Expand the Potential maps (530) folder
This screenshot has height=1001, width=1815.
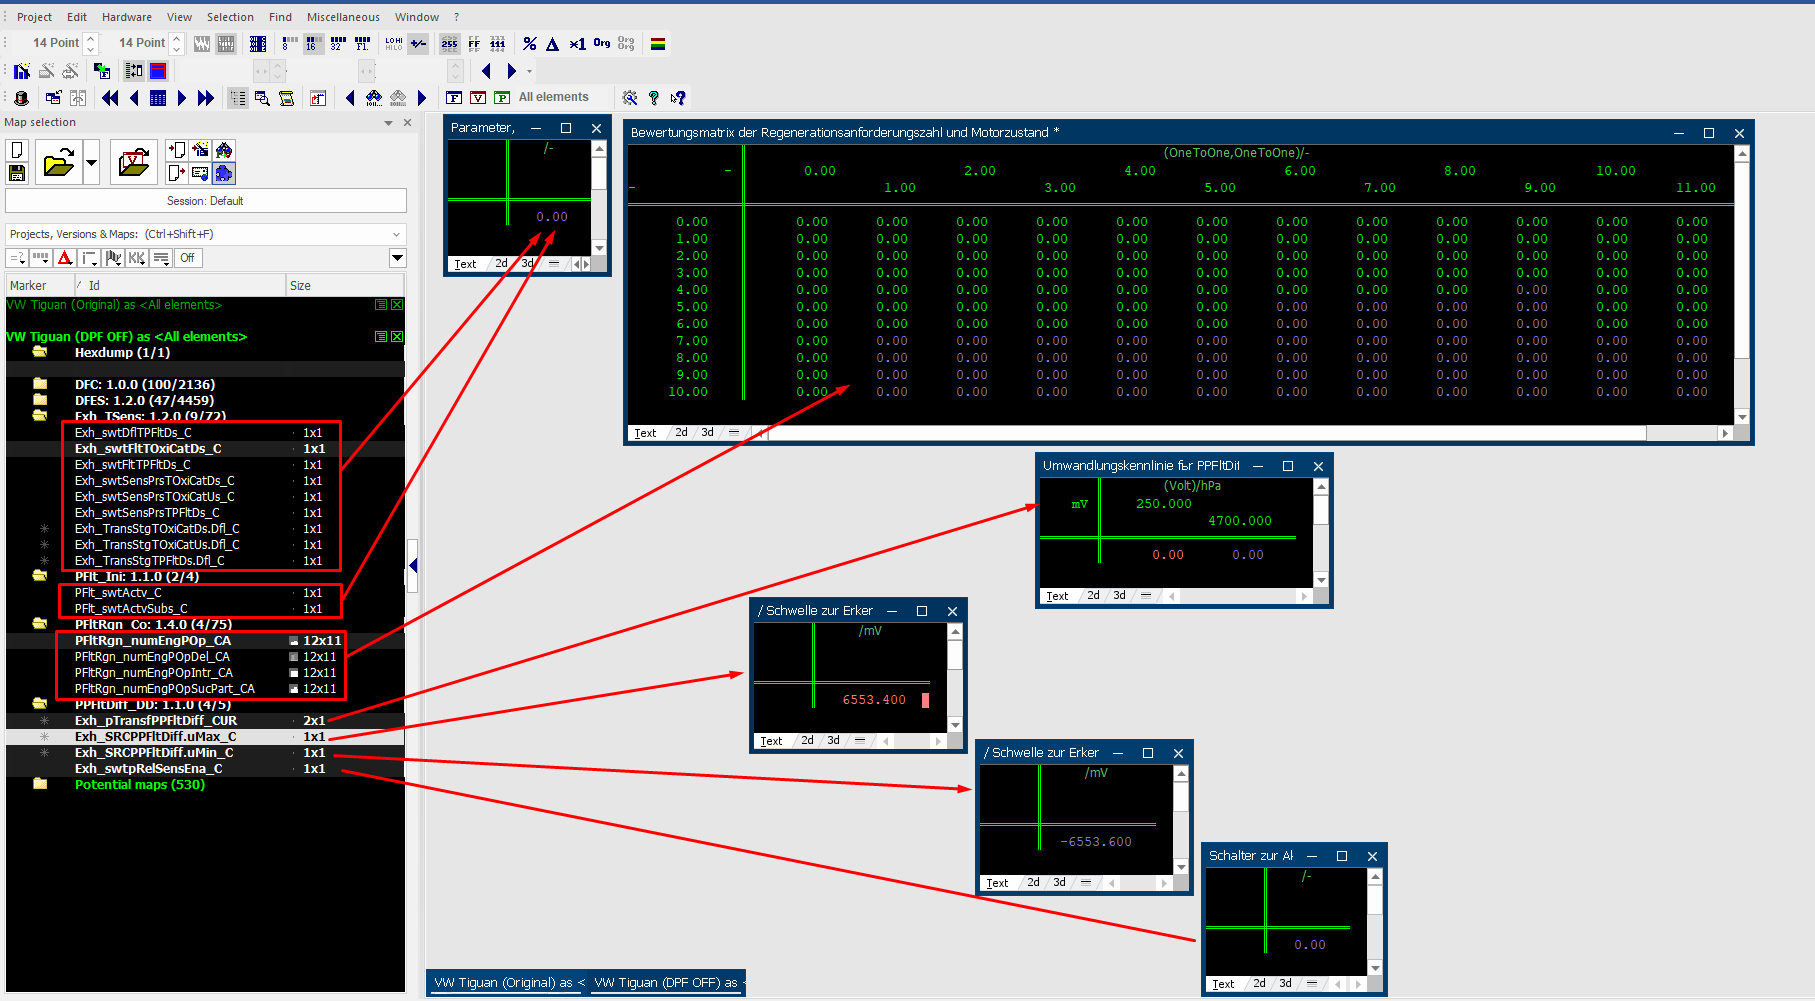tap(40, 785)
